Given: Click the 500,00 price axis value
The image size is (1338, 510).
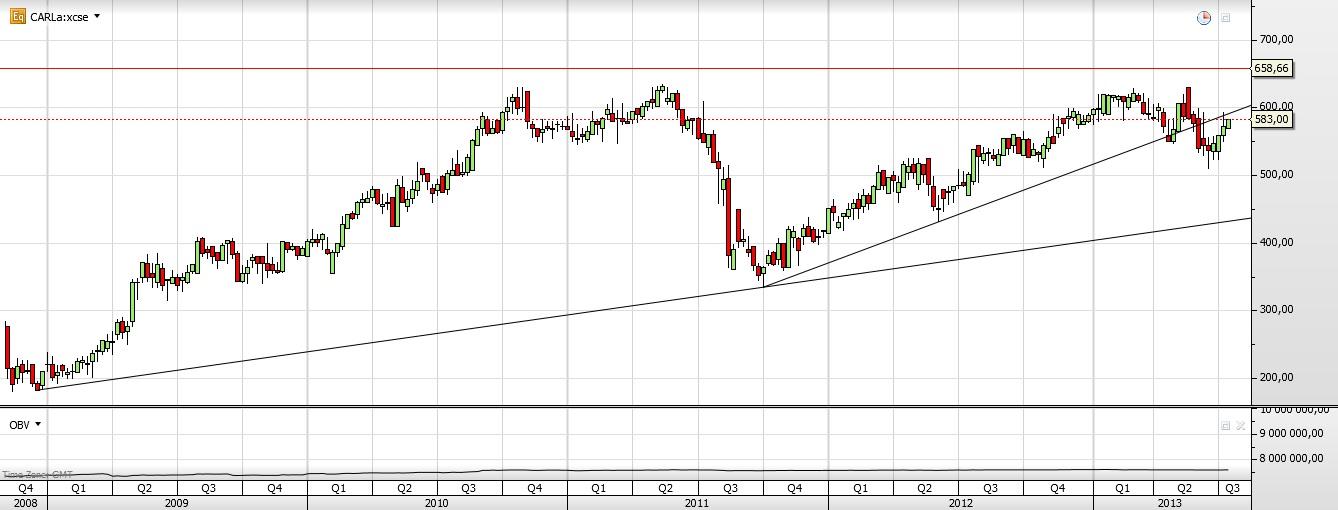Looking at the screenshot, I should tap(1277, 174).
